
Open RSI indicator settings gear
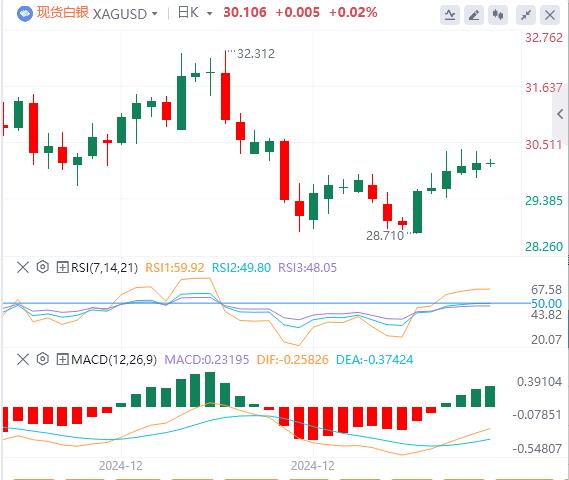pos(43,267)
